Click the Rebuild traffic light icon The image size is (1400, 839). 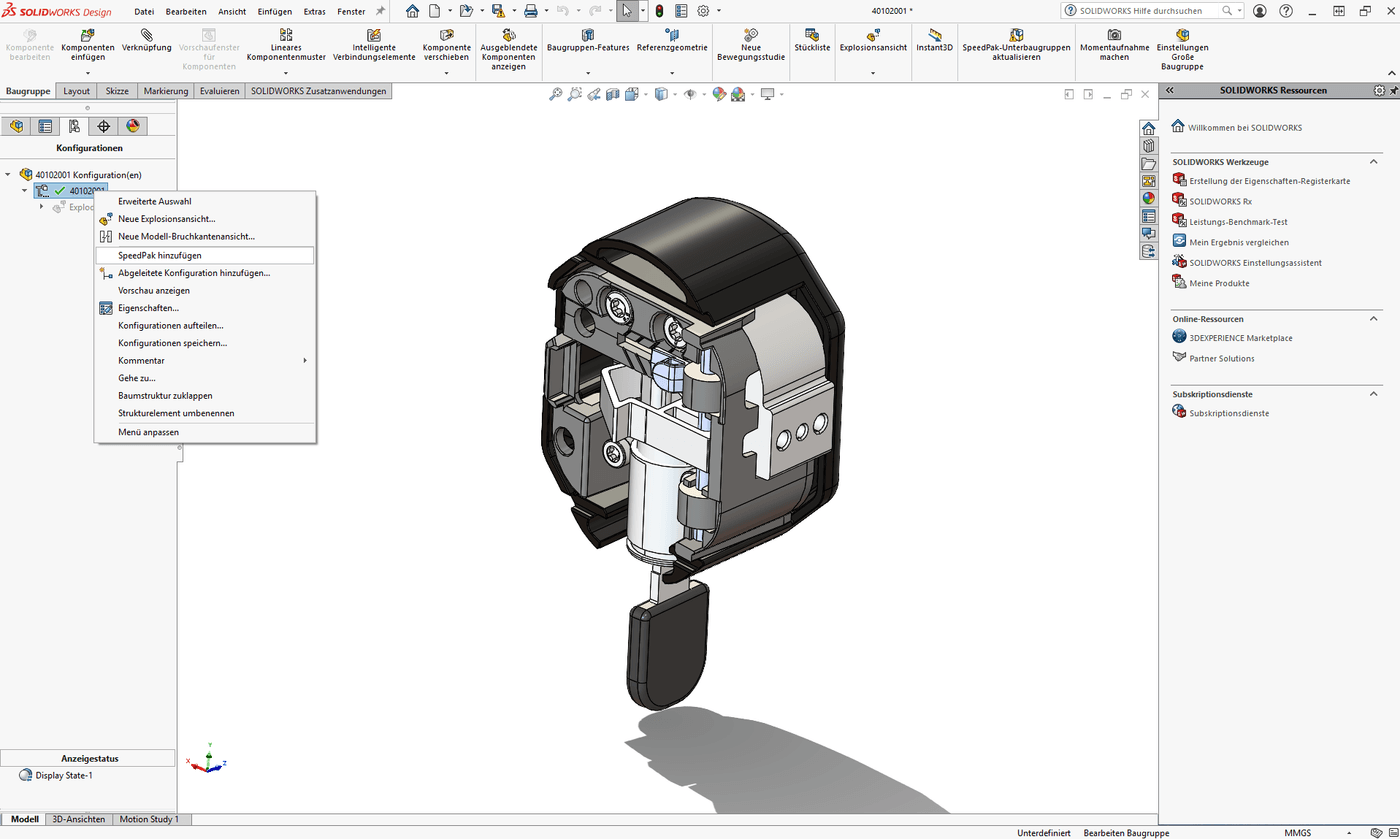(658, 11)
